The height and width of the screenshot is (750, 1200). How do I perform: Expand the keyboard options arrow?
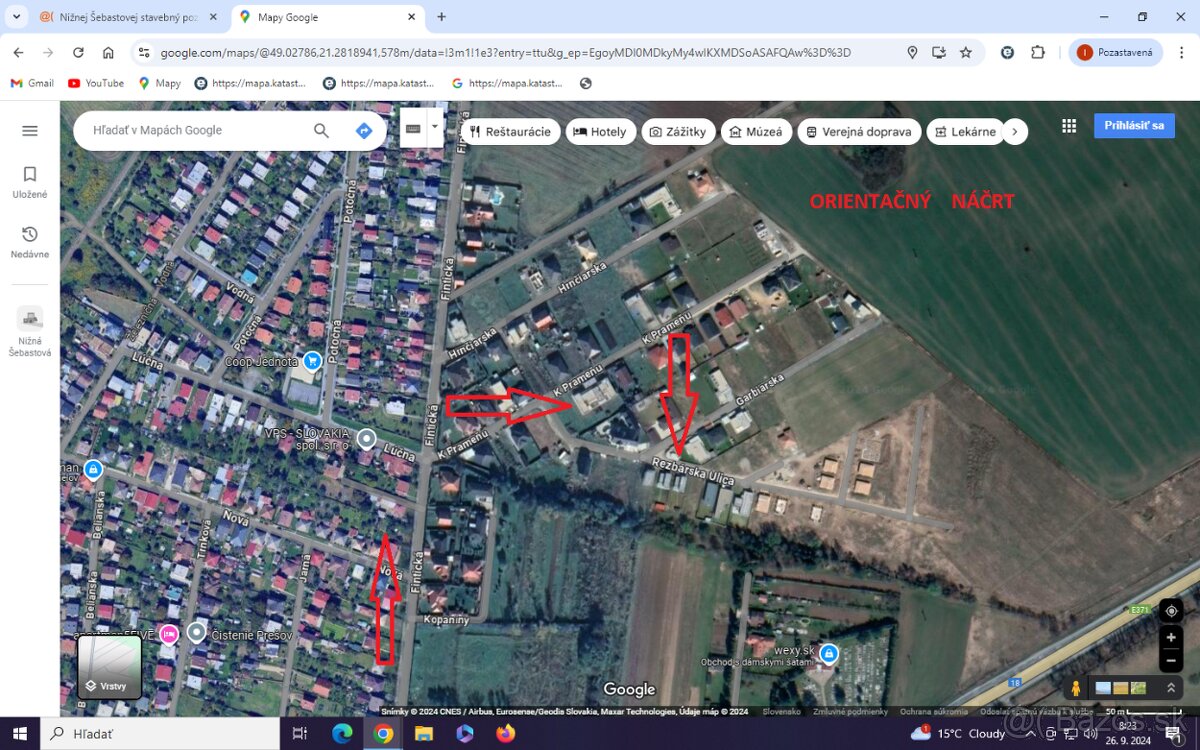click(x=434, y=127)
